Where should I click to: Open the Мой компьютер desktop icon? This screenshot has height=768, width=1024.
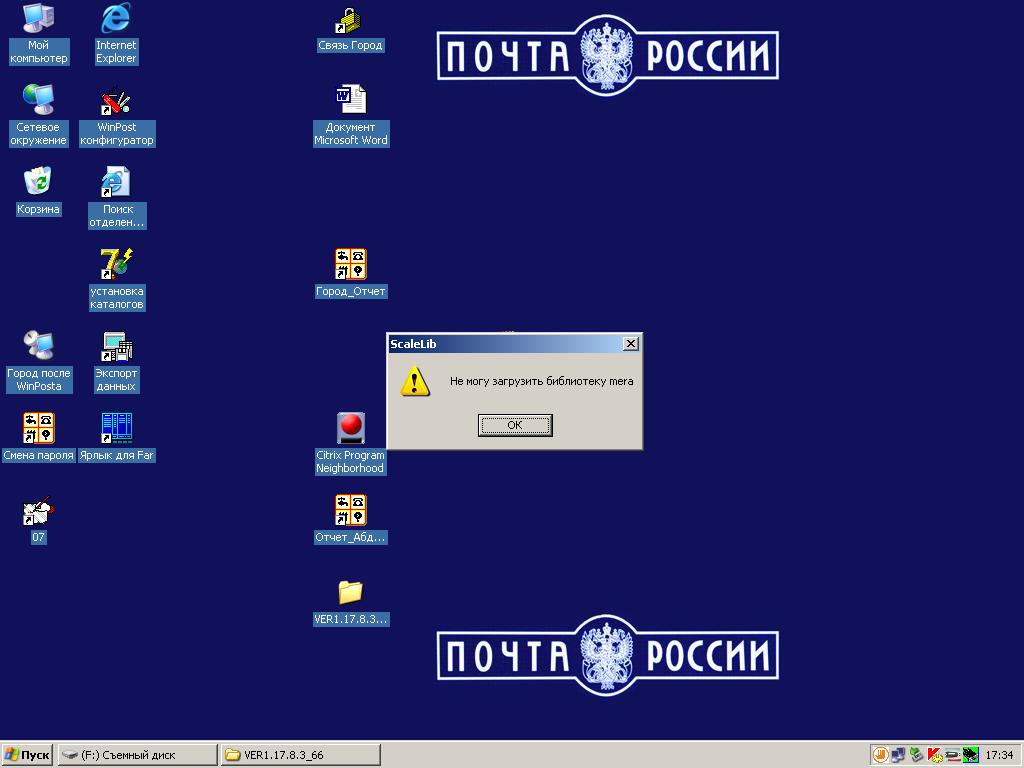39,34
